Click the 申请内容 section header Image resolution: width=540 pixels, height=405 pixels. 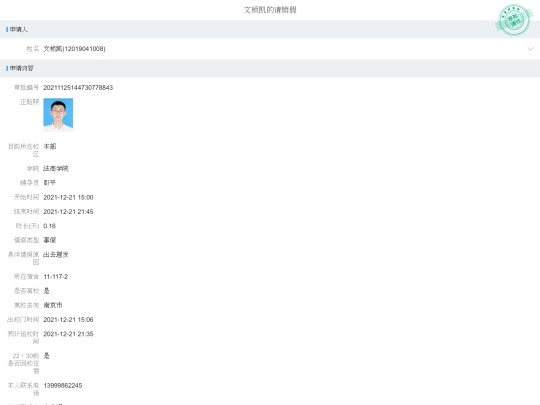pos(270,68)
